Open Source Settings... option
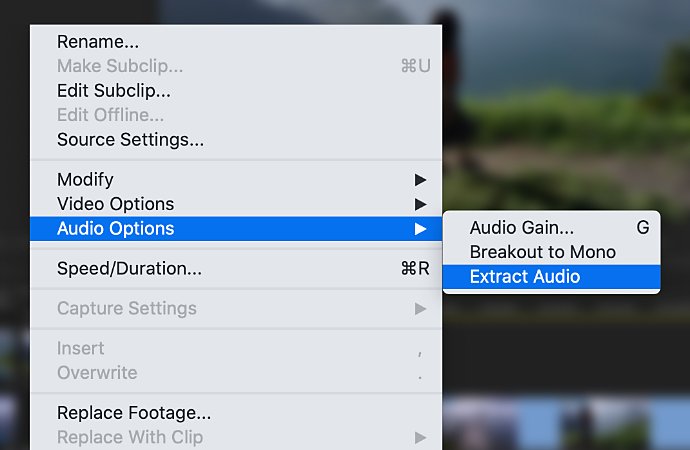The height and width of the screenshot is (450, 690). pos(236,139)
